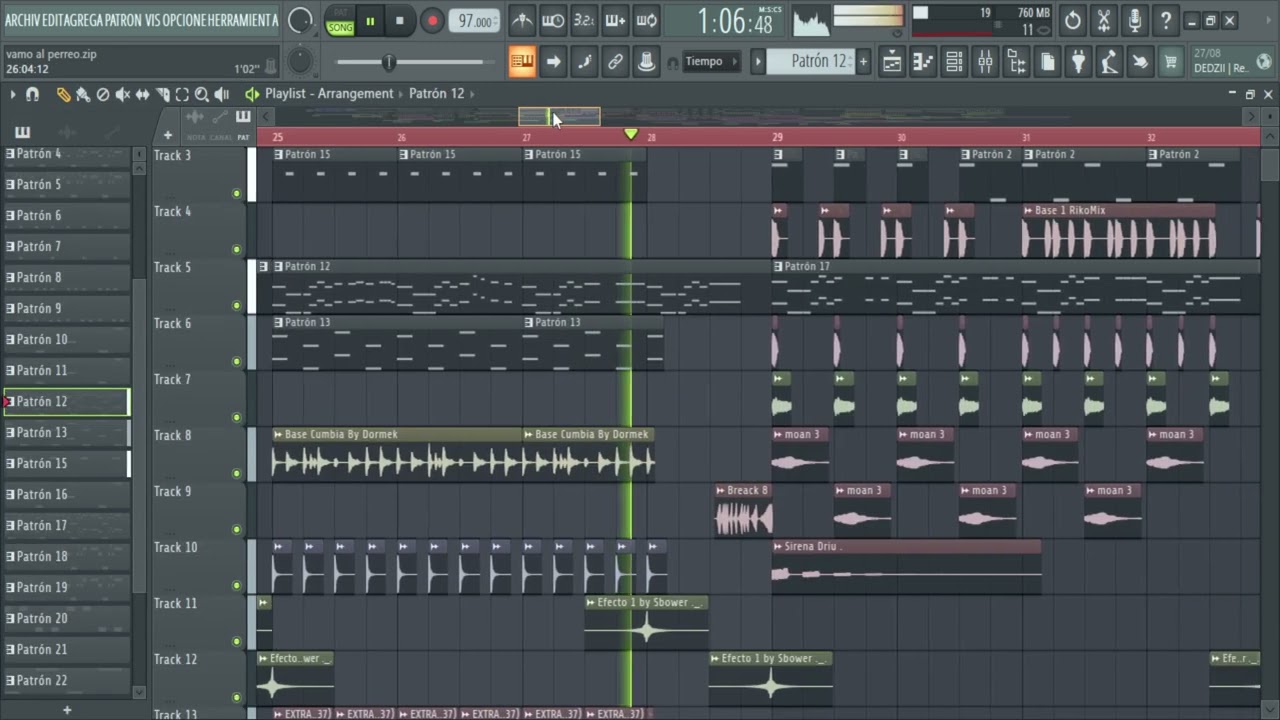1280x720 pixels.
Task: Click the Base 1 RikoMix audio clip
Action: coord(1119,232)
